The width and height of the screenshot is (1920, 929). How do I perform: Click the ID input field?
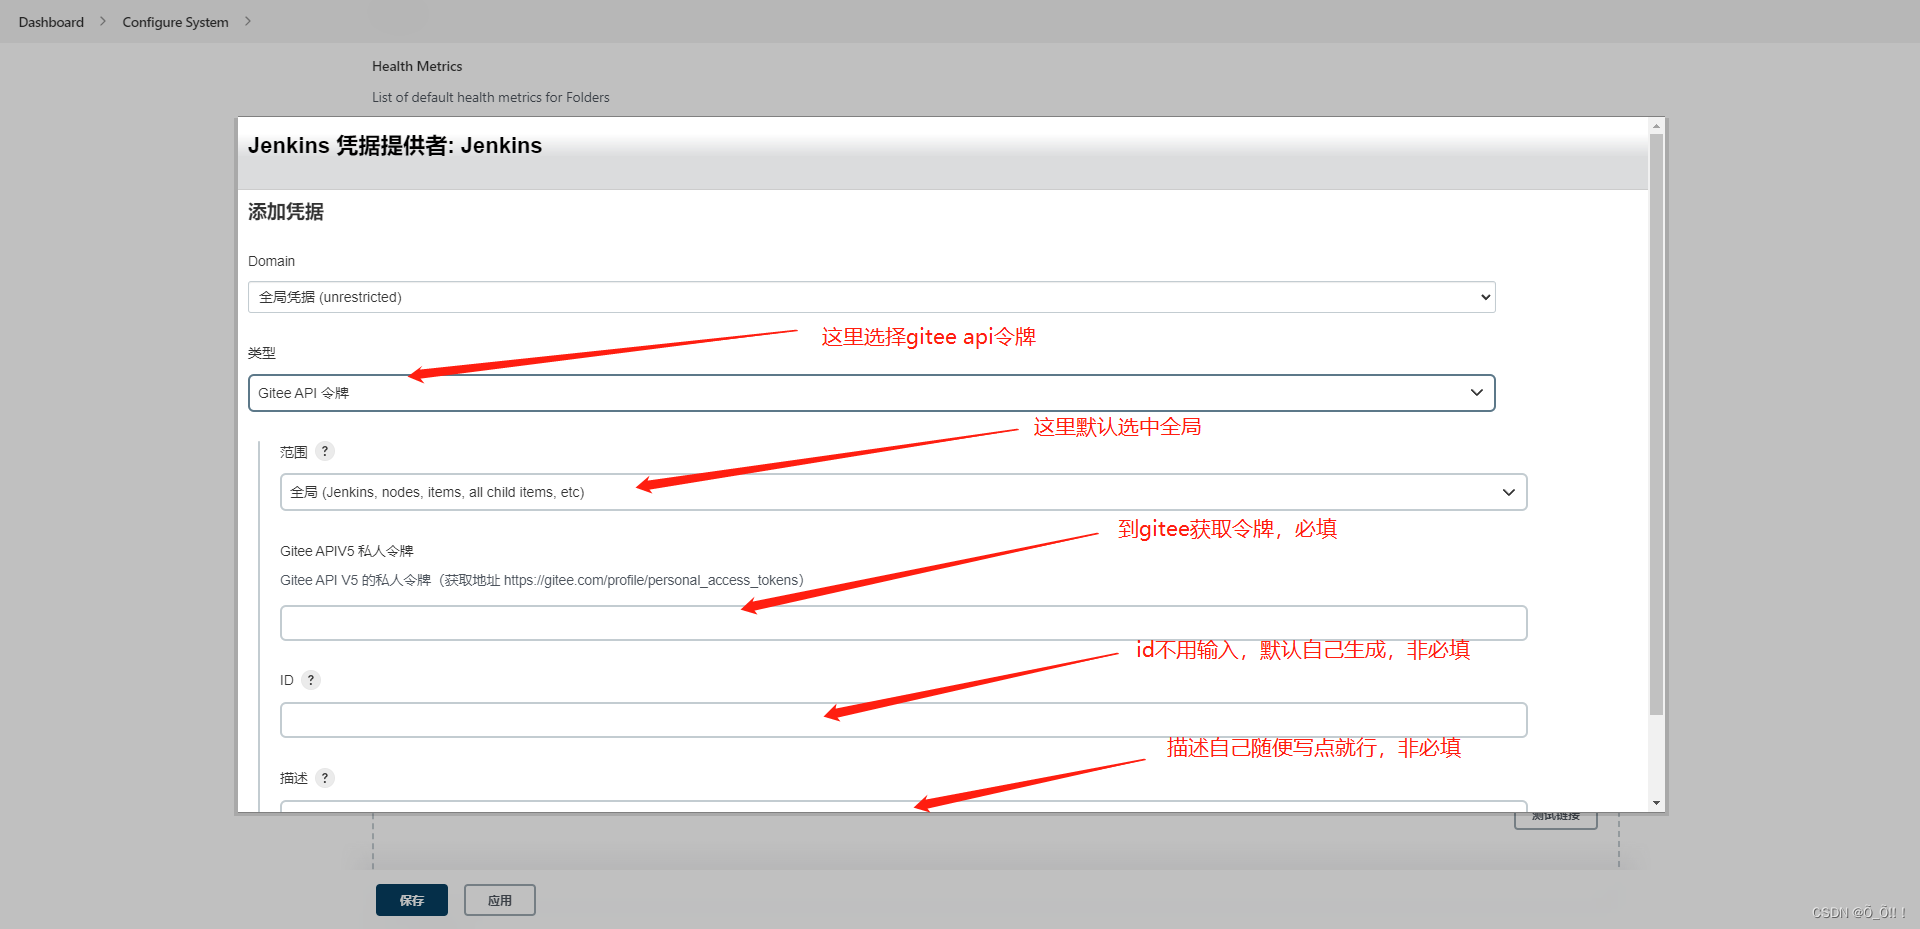pos(903,720)
